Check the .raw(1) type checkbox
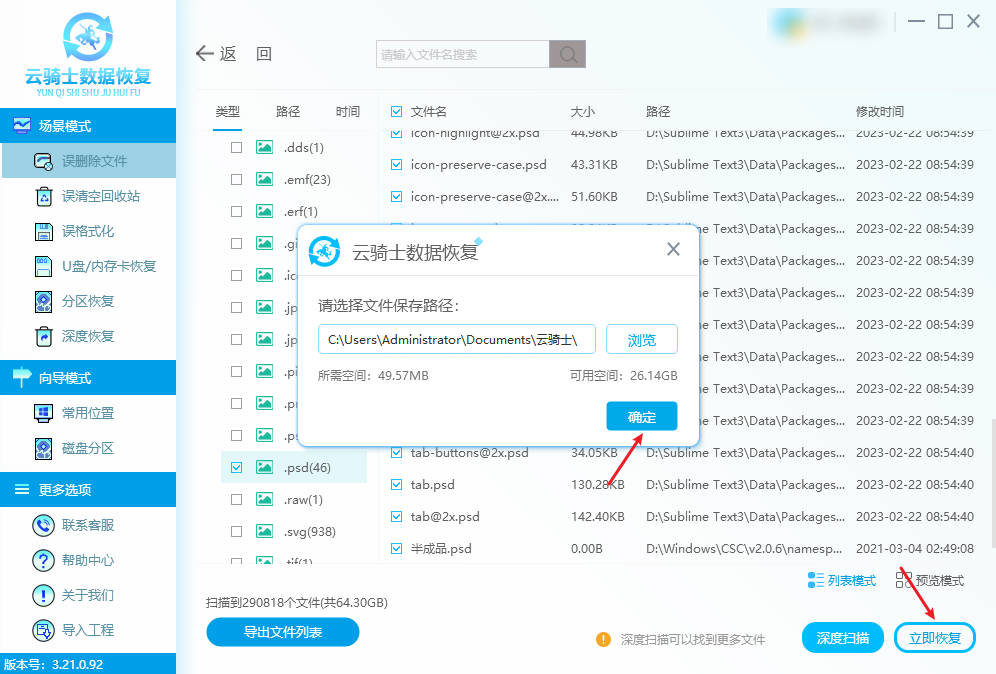Viewport: 996px width, 674px height. pyautogui.click(x=236, y=499)
